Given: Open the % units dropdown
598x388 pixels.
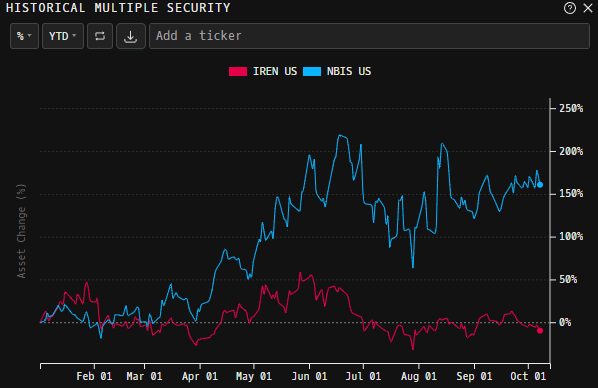Looking at the screenshot, I should point(24,36).
